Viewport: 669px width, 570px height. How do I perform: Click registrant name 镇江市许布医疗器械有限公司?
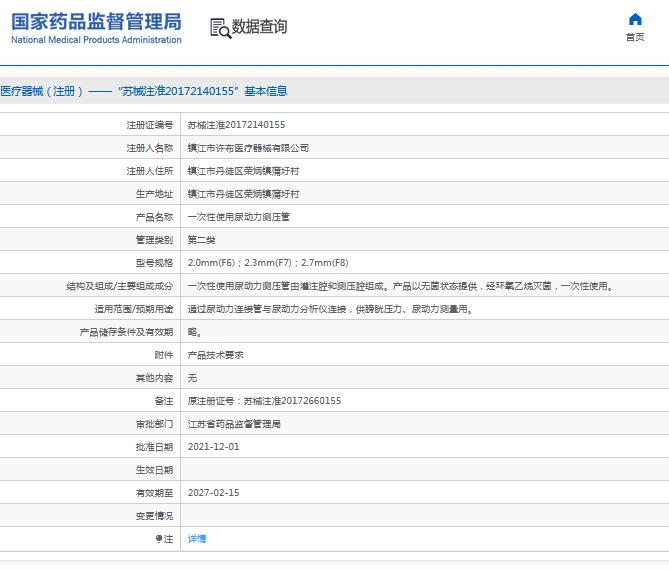(248, 148)
